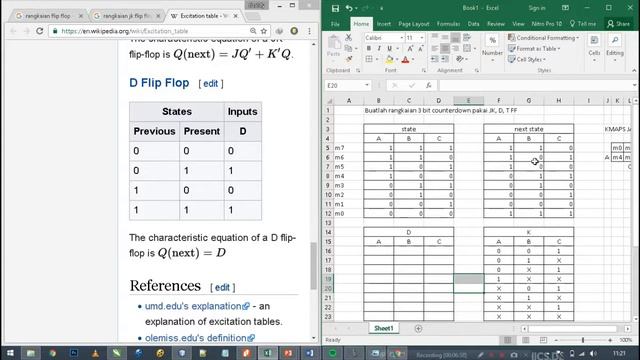This screenshot has width=640, height=360.
Task: Switch to View ribbon tab
Action: tap(518, 24)
